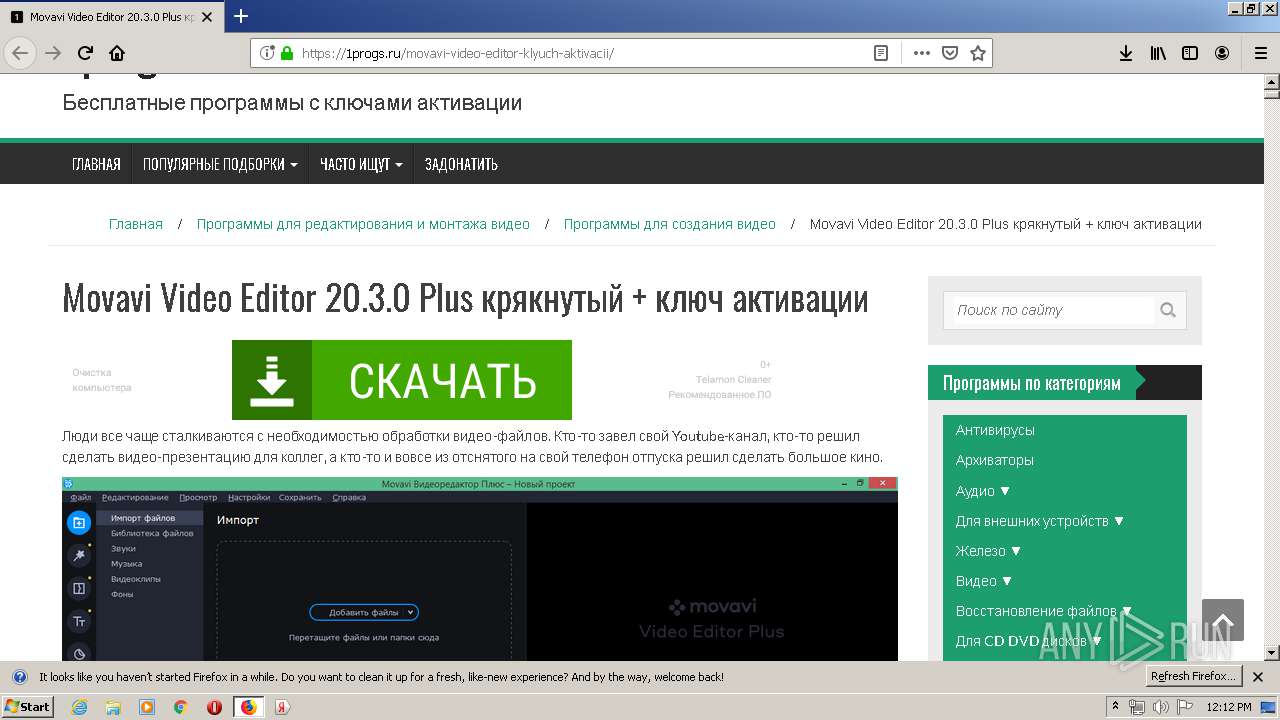Open the Программы для редактирования и монтажа видео breadcrumb
The image size is (1280, 720).
click(x=363, y=224)
